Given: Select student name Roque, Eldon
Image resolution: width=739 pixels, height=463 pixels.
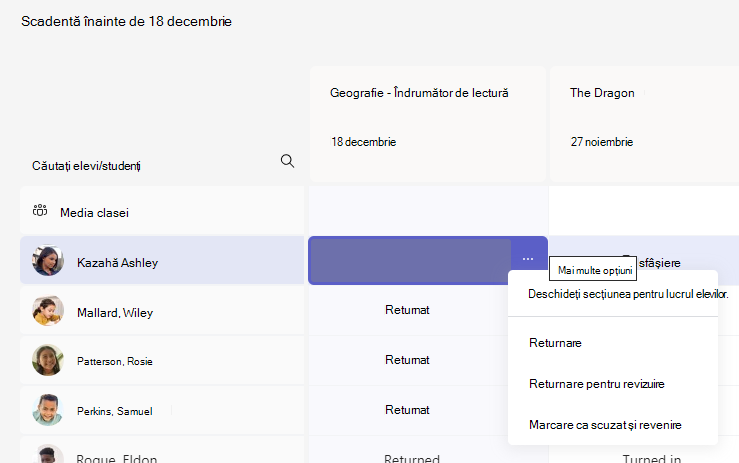Looking at the screenshot, I should point(117,458).
